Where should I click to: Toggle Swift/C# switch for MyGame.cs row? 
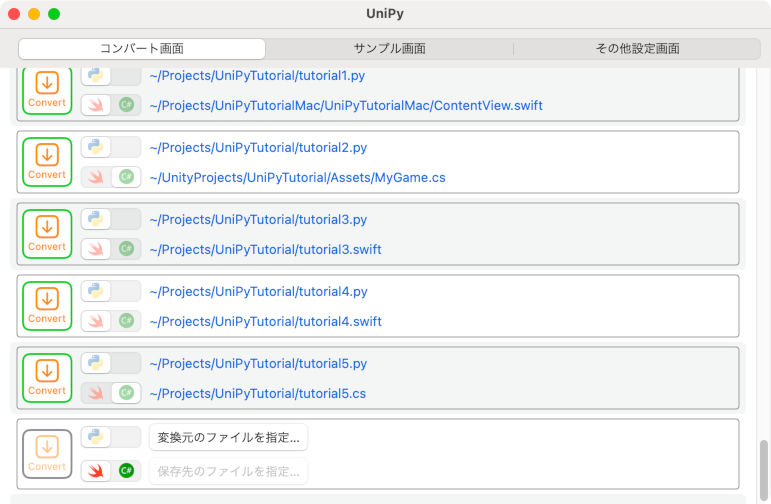click(111, 177)
